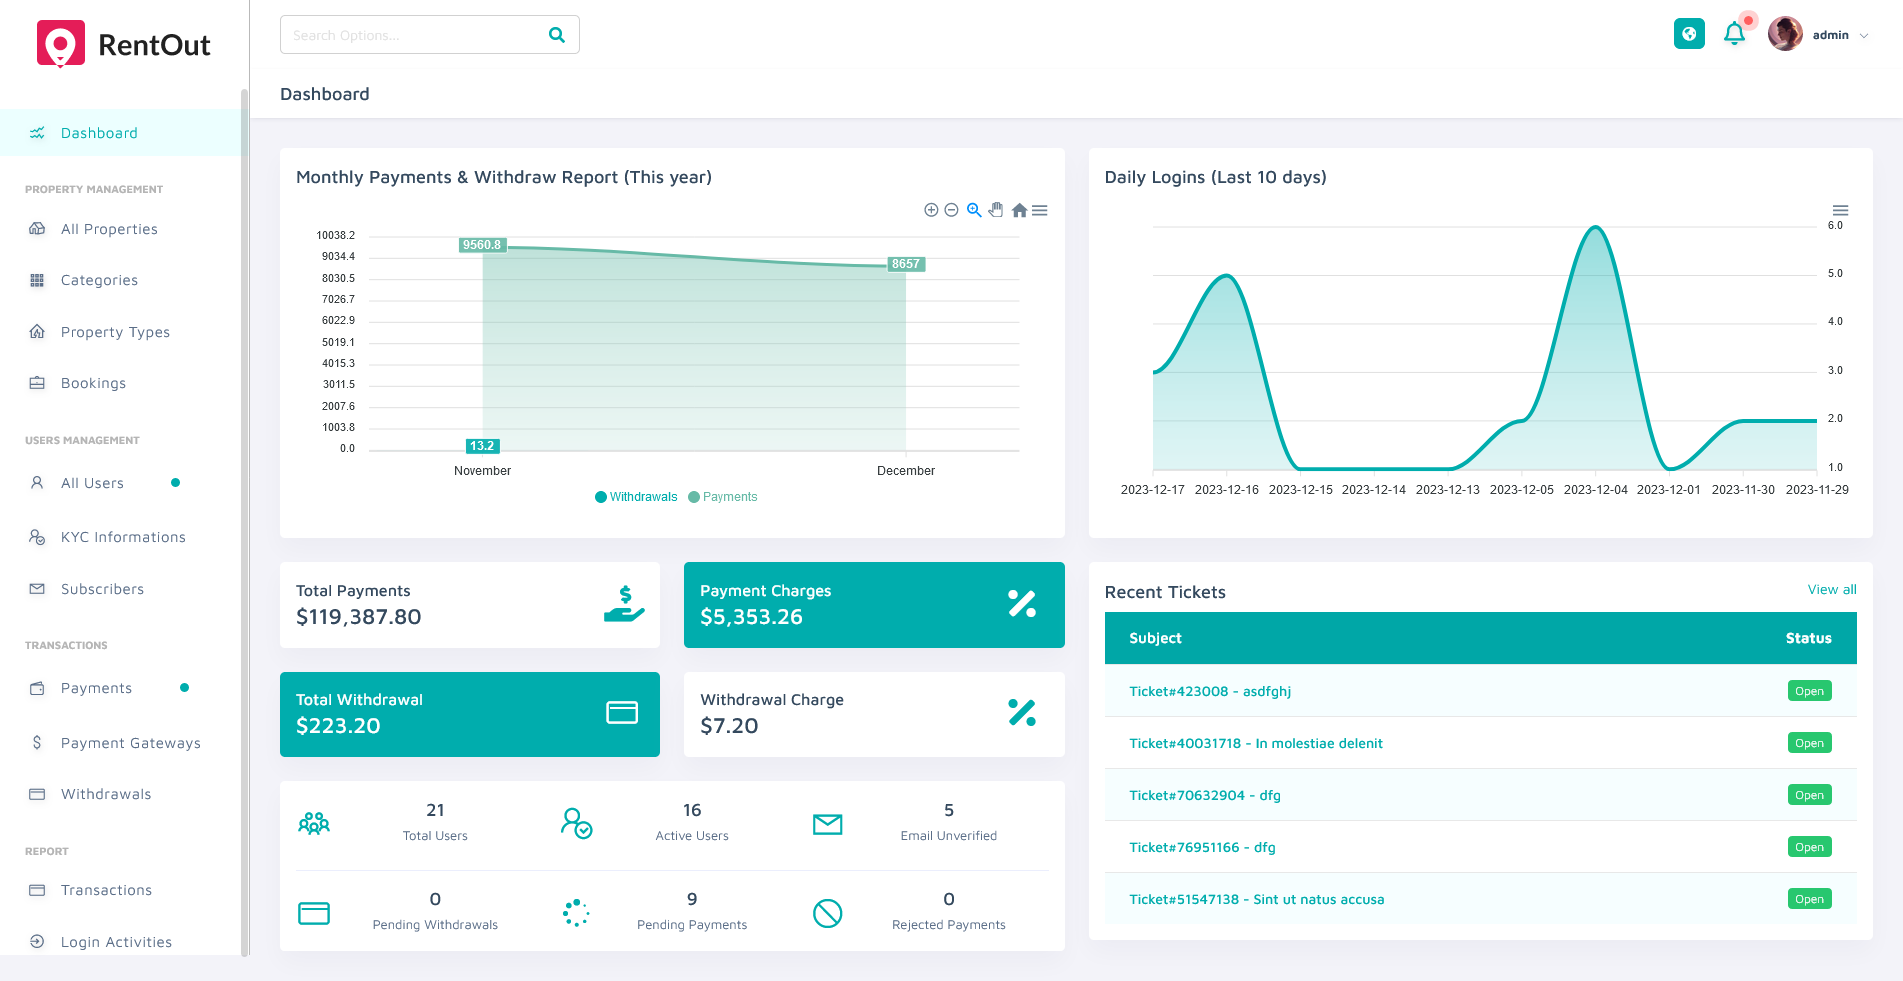
Task: Open the Monthly Payments chart hamburger menu
Action: [x=1040, y=210]
